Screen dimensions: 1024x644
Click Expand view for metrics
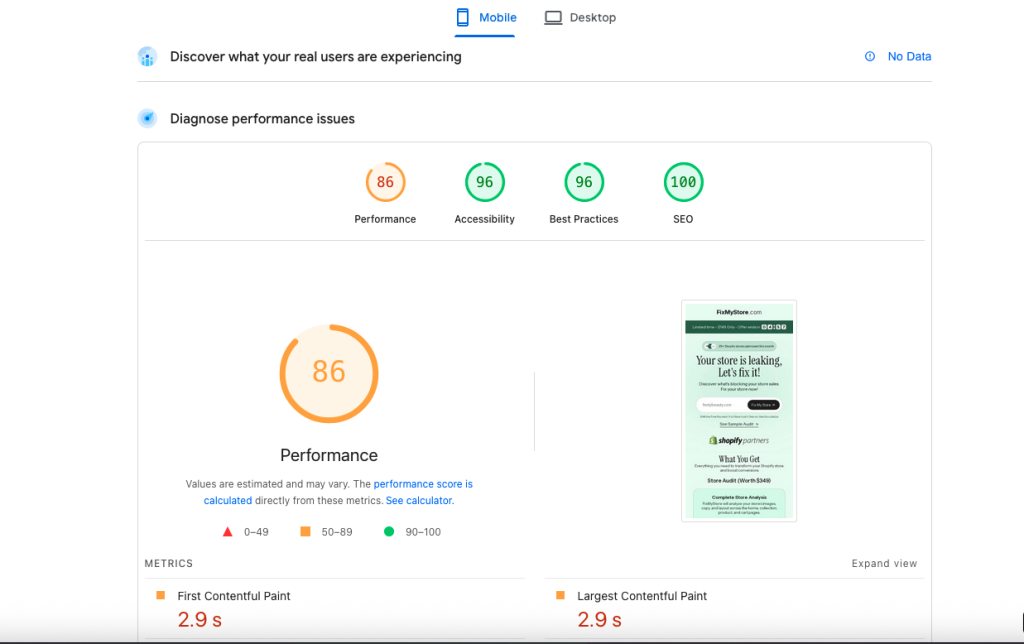pyautogui.click(x=884, y=564)
